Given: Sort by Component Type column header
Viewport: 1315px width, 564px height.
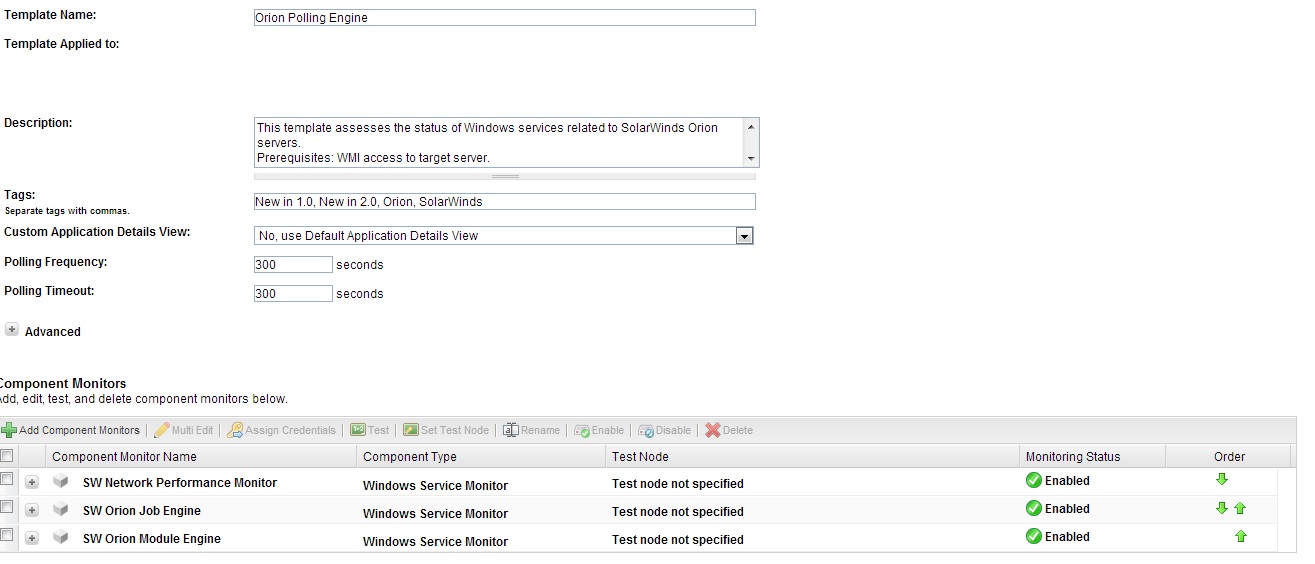Looking at the screenshot, I should pyautogui.click(x=481, y=457).
